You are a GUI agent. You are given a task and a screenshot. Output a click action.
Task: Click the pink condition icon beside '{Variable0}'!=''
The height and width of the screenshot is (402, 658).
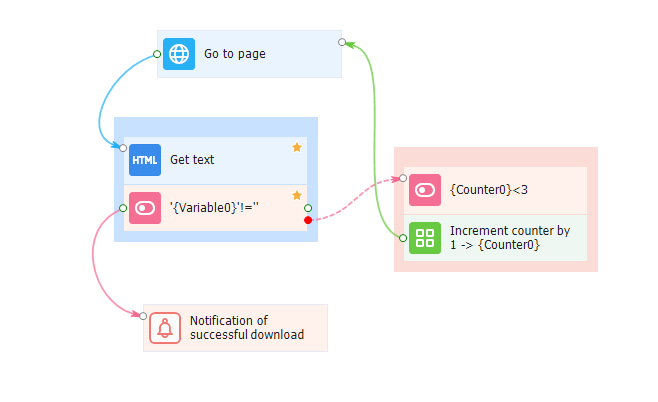(145, 208)
